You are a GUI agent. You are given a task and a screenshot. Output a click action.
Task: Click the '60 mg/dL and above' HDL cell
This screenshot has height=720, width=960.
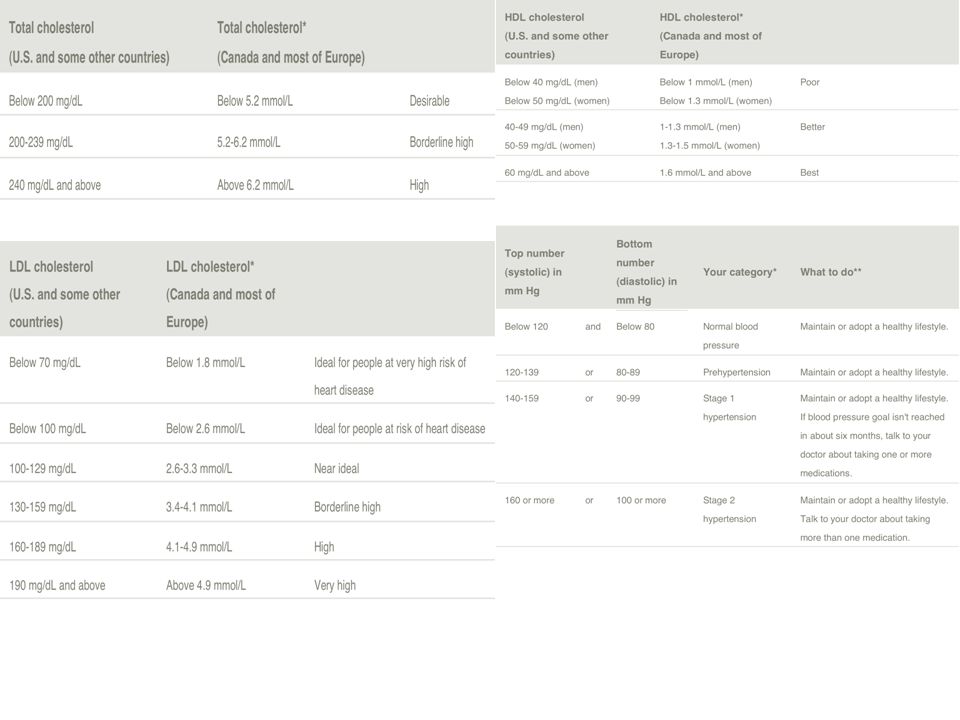pos(547,173)
